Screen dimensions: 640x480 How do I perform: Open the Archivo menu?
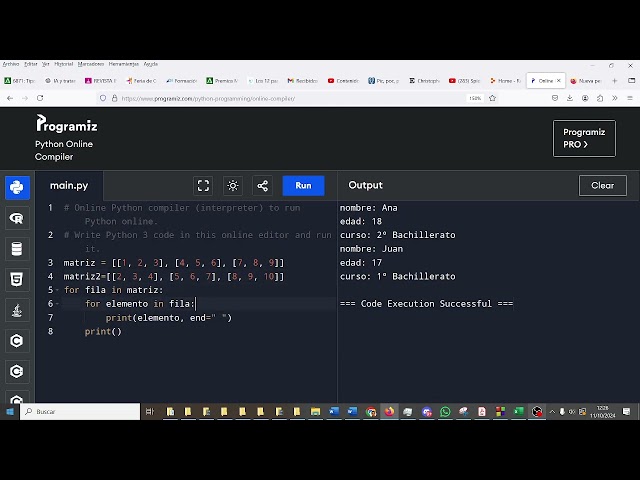pyautogui.click(x=11, y=64)
